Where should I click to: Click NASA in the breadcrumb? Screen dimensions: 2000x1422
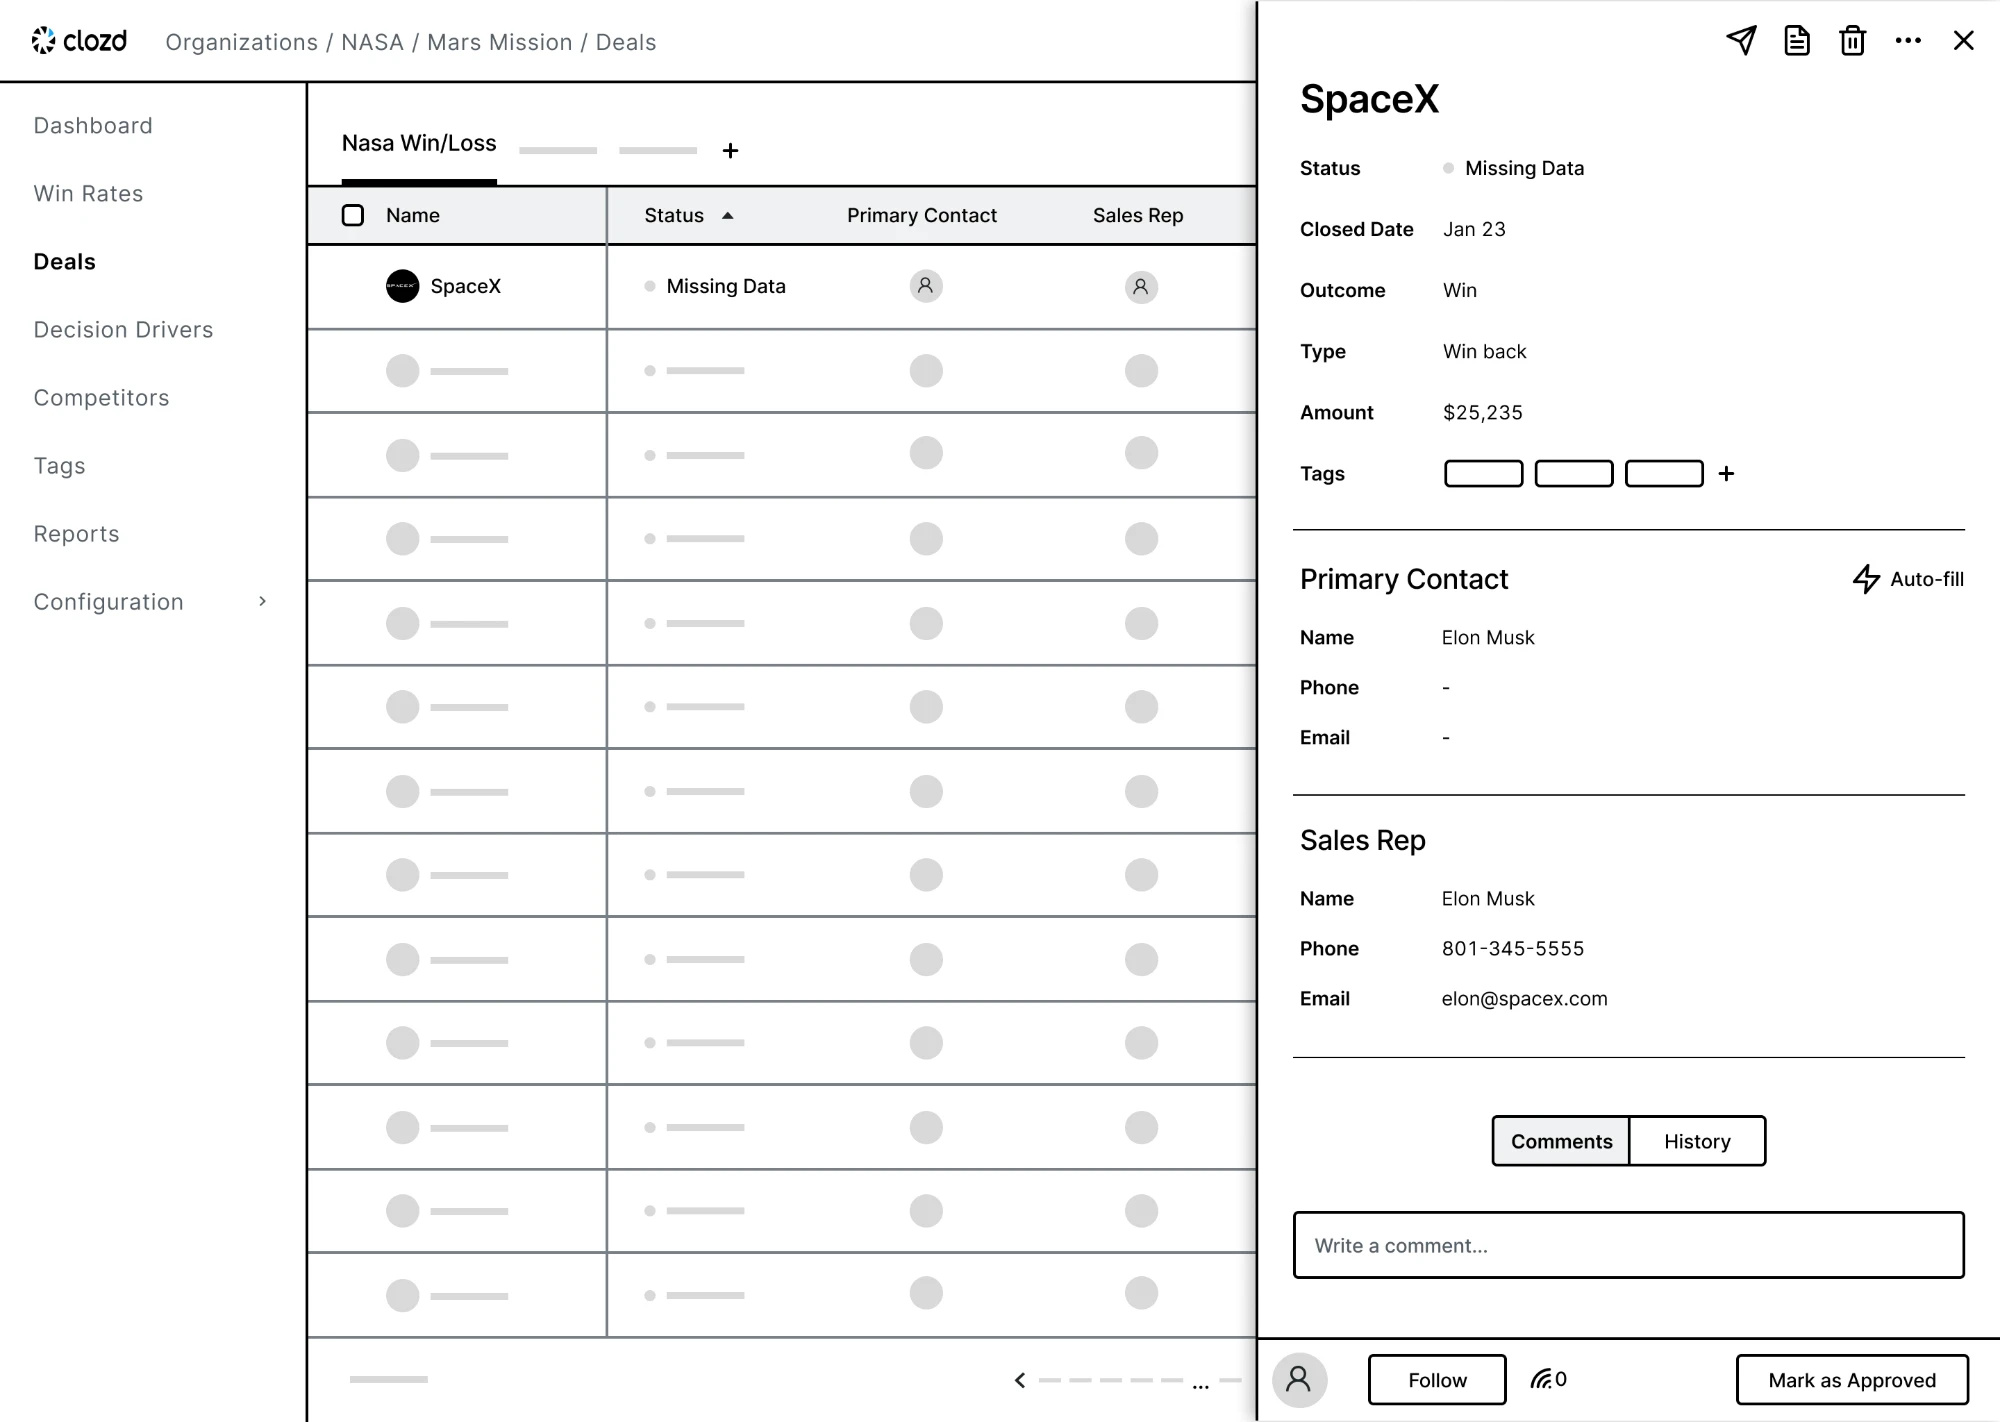[372, 42]
